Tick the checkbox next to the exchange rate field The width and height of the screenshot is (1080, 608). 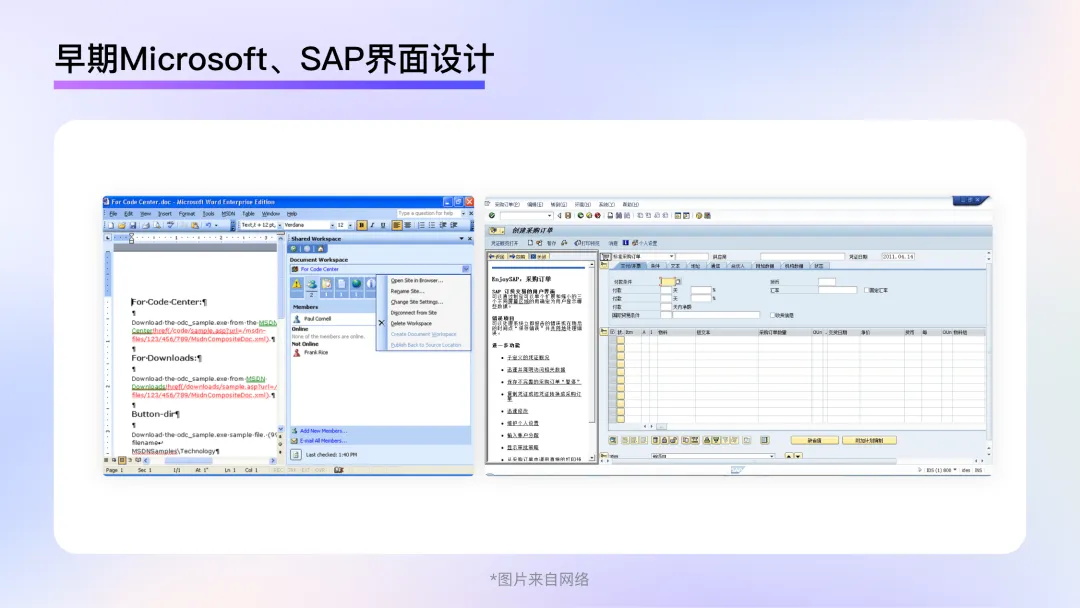coord(867,290)
